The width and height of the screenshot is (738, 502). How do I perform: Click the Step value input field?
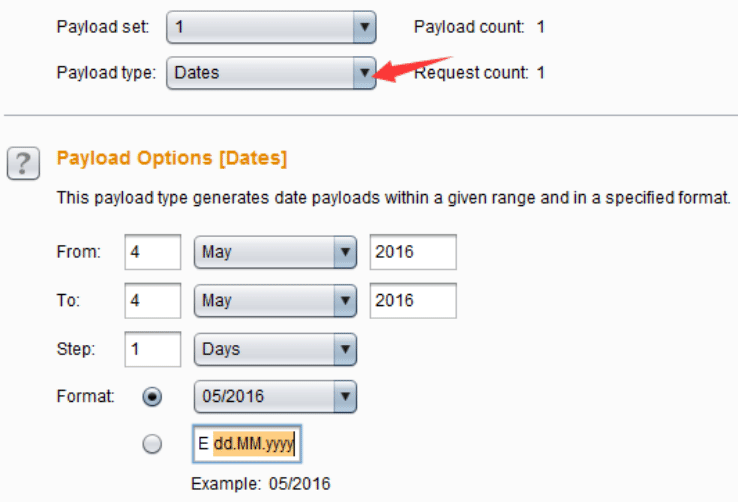153,350
